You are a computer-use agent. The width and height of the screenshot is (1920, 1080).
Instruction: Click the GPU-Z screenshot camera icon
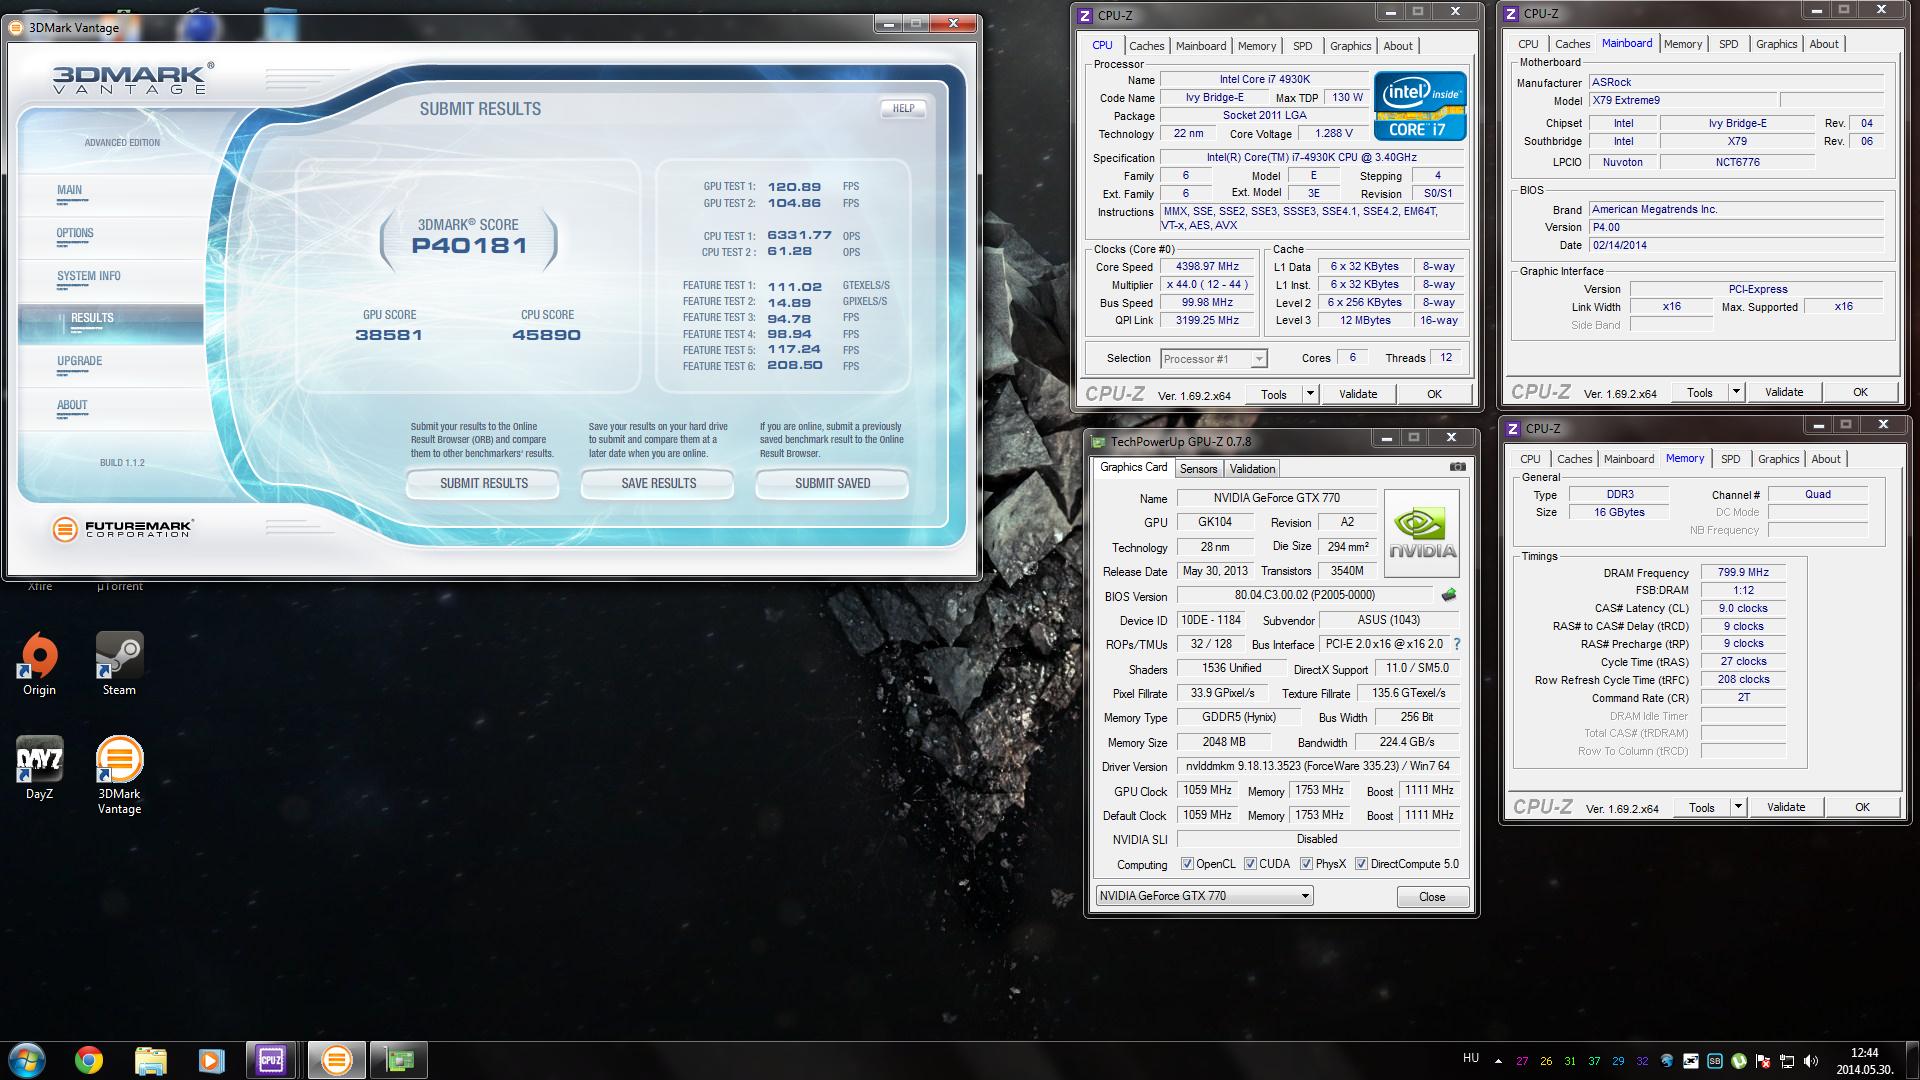click(x=1457, y=467)
